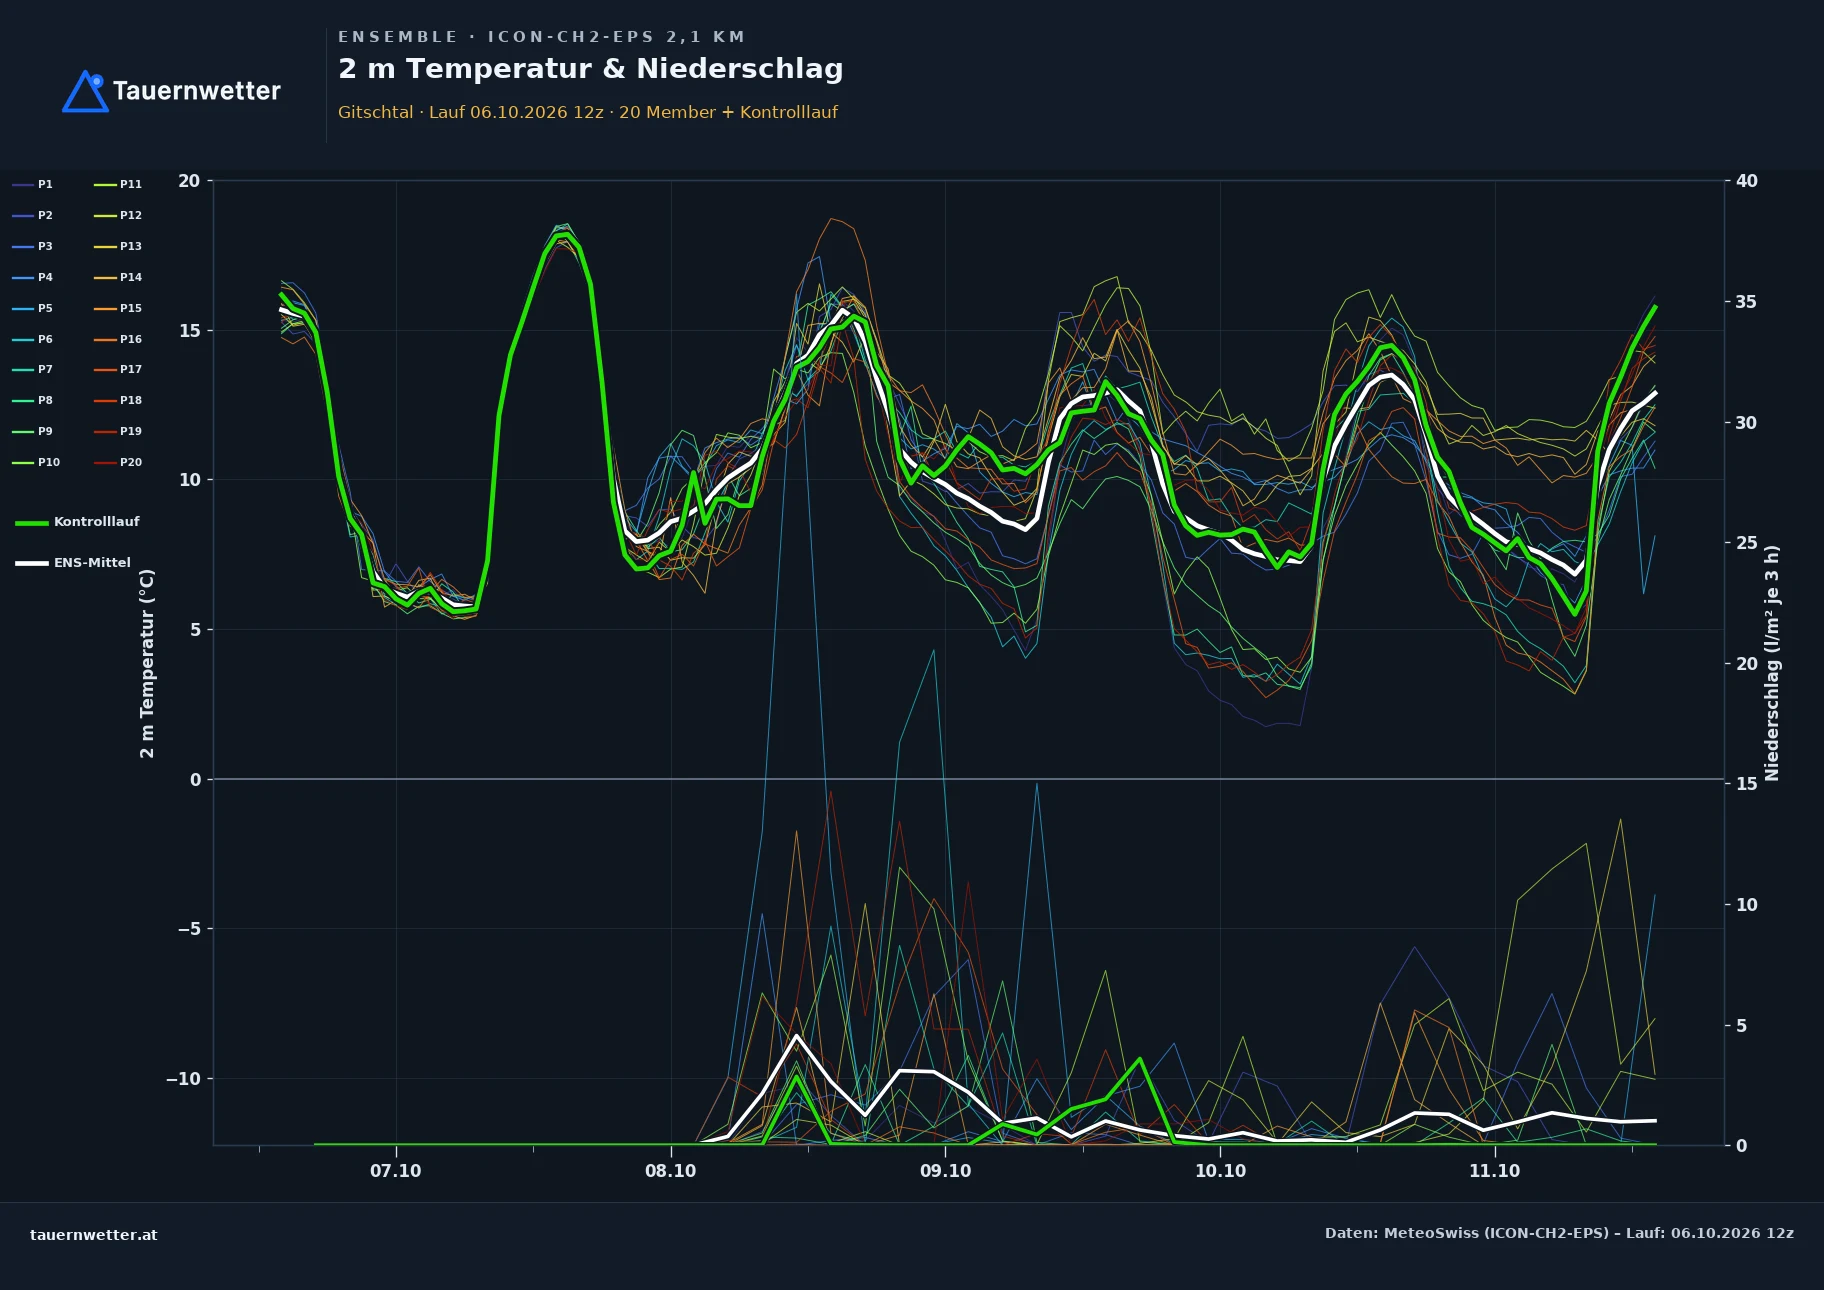The image size is (1824, 1290).
Task: Click the 11.10 date axis label
Action: 1494,1171
